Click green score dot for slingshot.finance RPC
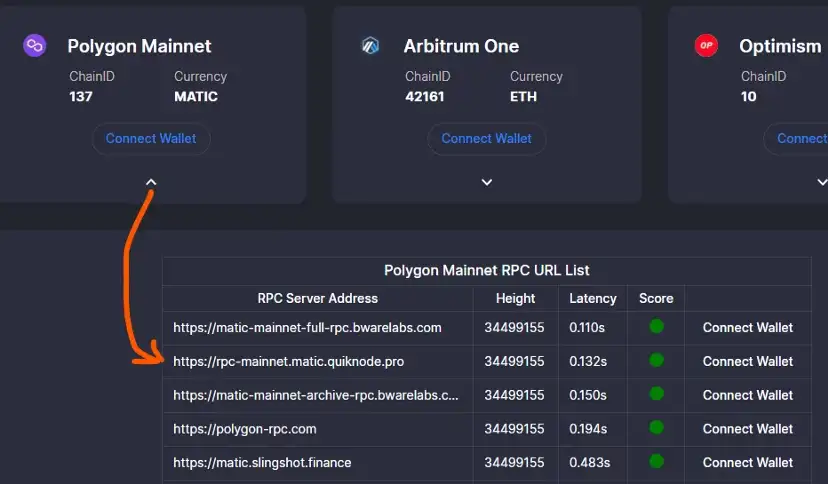Viewport: 828px width, 484px height. click(656, 462)
